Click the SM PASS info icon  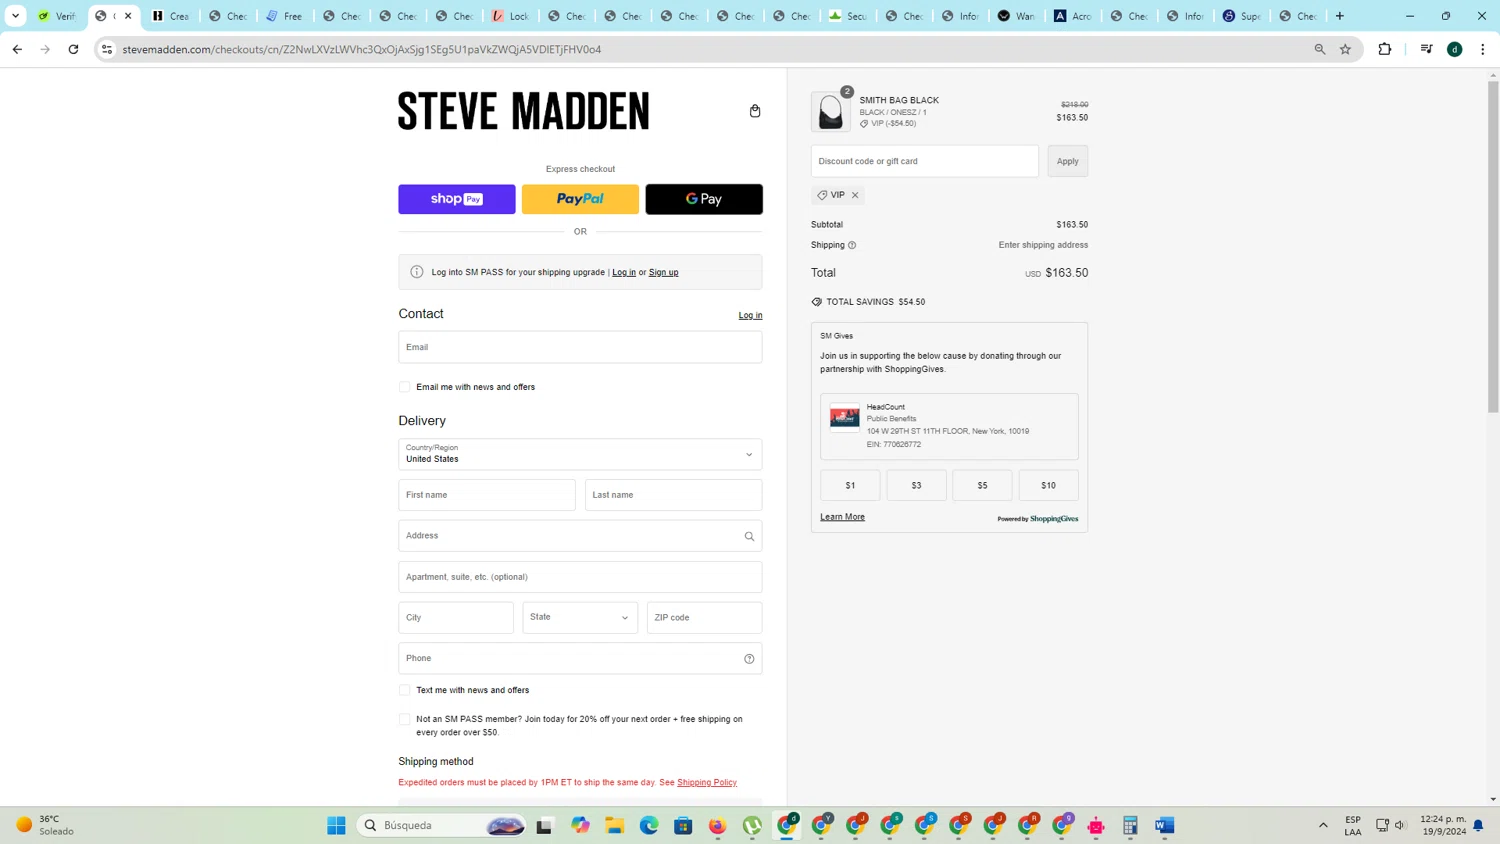[x=417, y=272]
